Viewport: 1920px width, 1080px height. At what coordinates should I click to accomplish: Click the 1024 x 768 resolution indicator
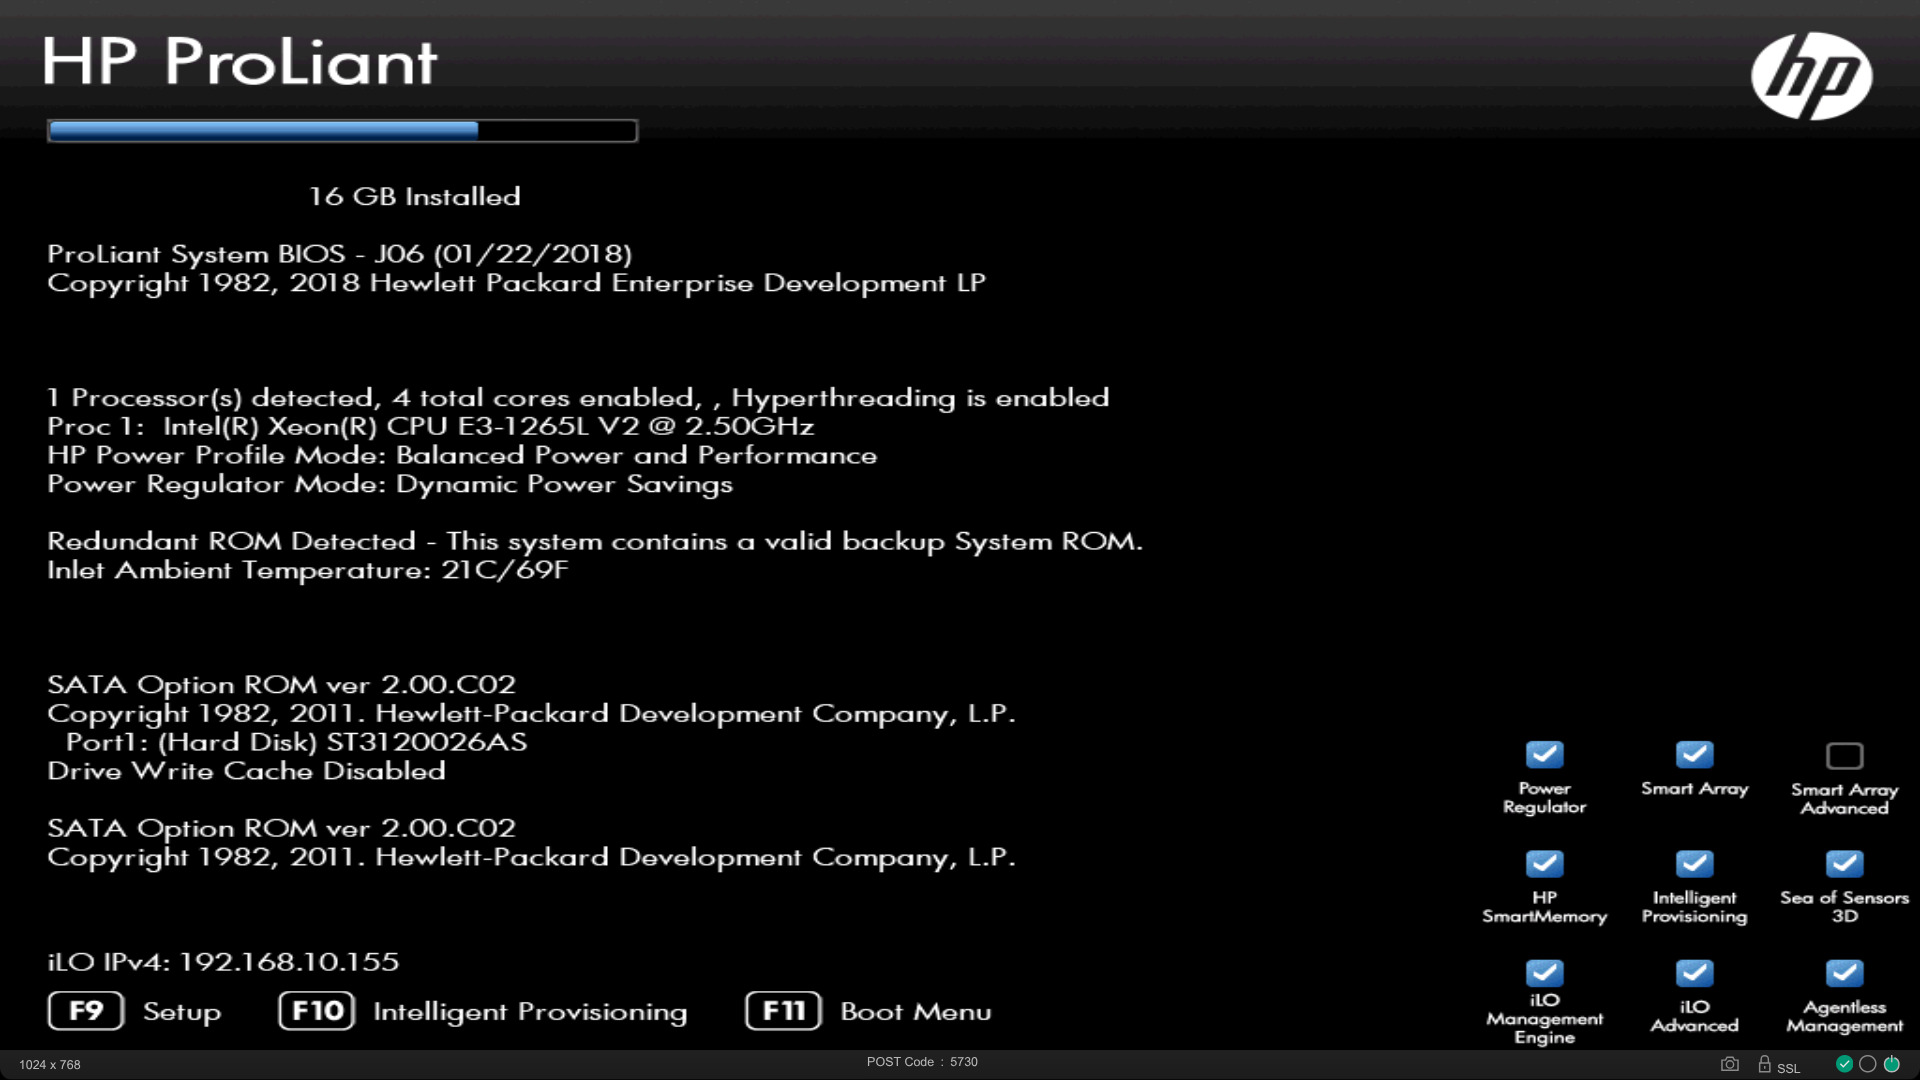pos(49,1065)
